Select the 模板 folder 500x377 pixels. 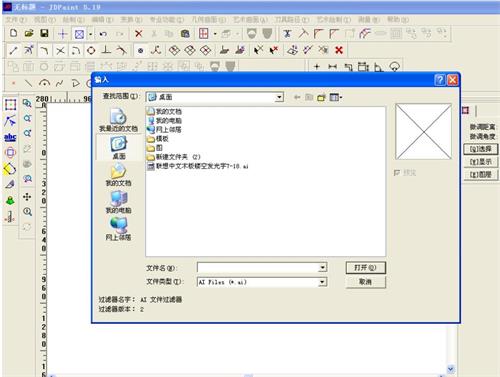[x=158, y=139]
